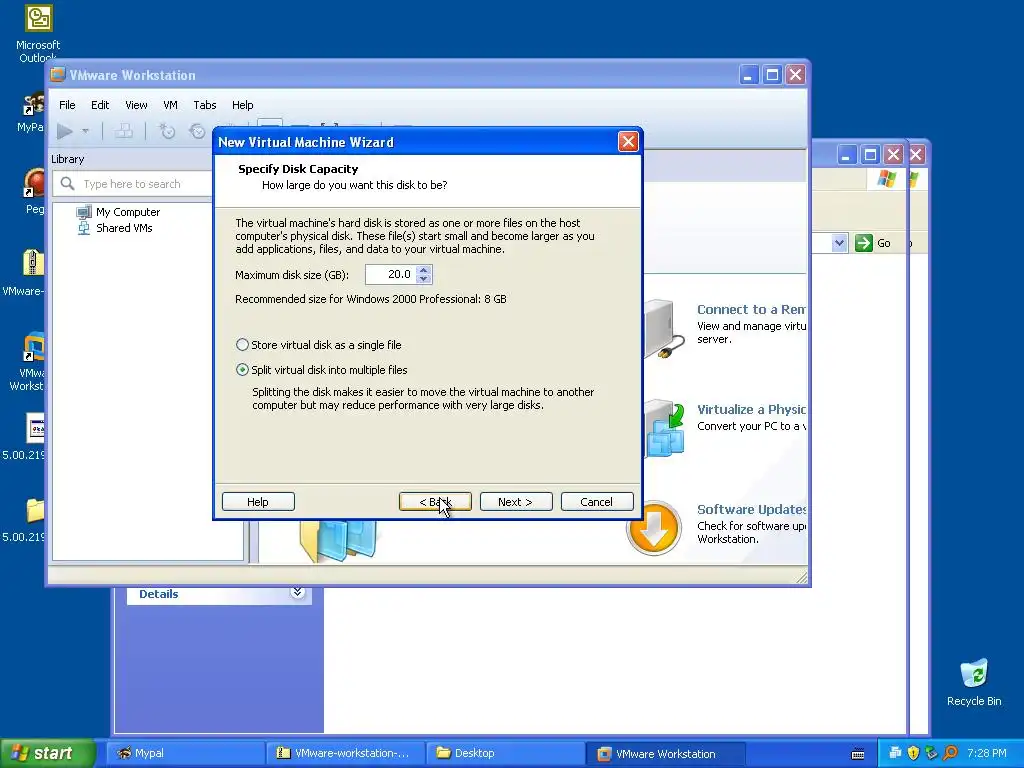Click the wizard Cancel button

point(597,502)
